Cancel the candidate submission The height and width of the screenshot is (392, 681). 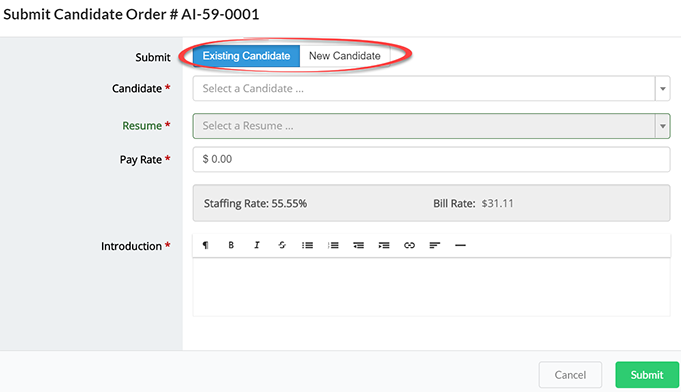coord(570,375)
